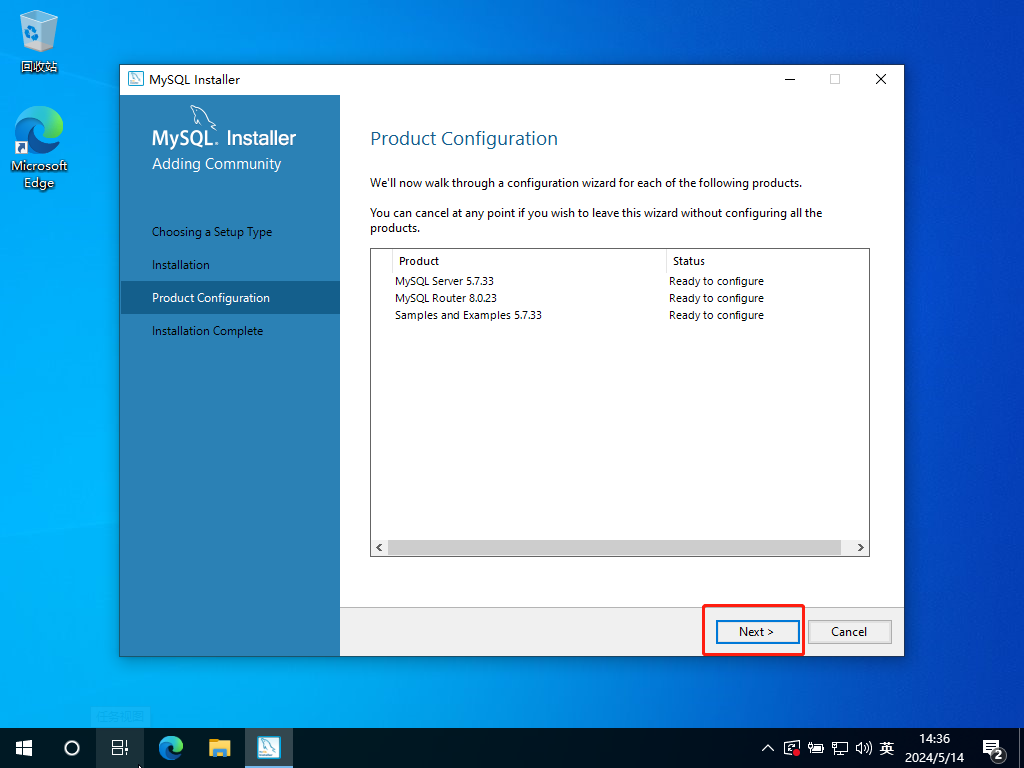
Task: Open the volume control tray icon
Action: point(864,747)
